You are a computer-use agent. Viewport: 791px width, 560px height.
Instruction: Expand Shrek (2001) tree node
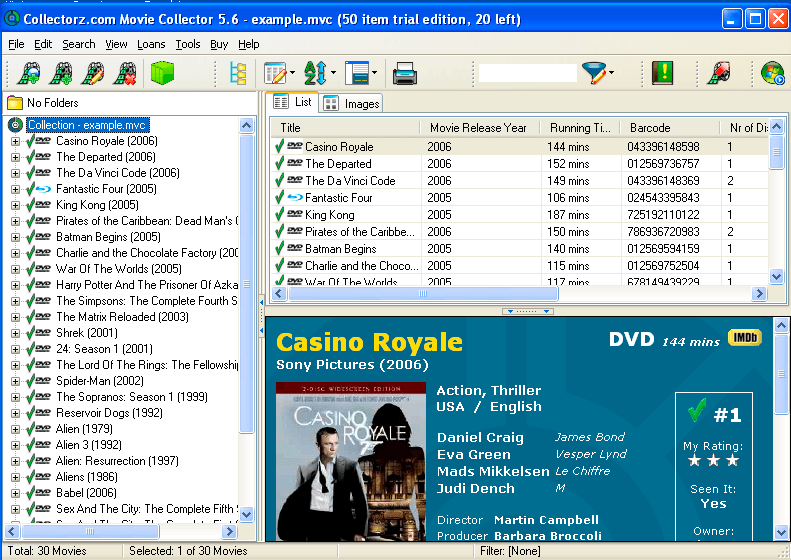(x=15, y=333)
